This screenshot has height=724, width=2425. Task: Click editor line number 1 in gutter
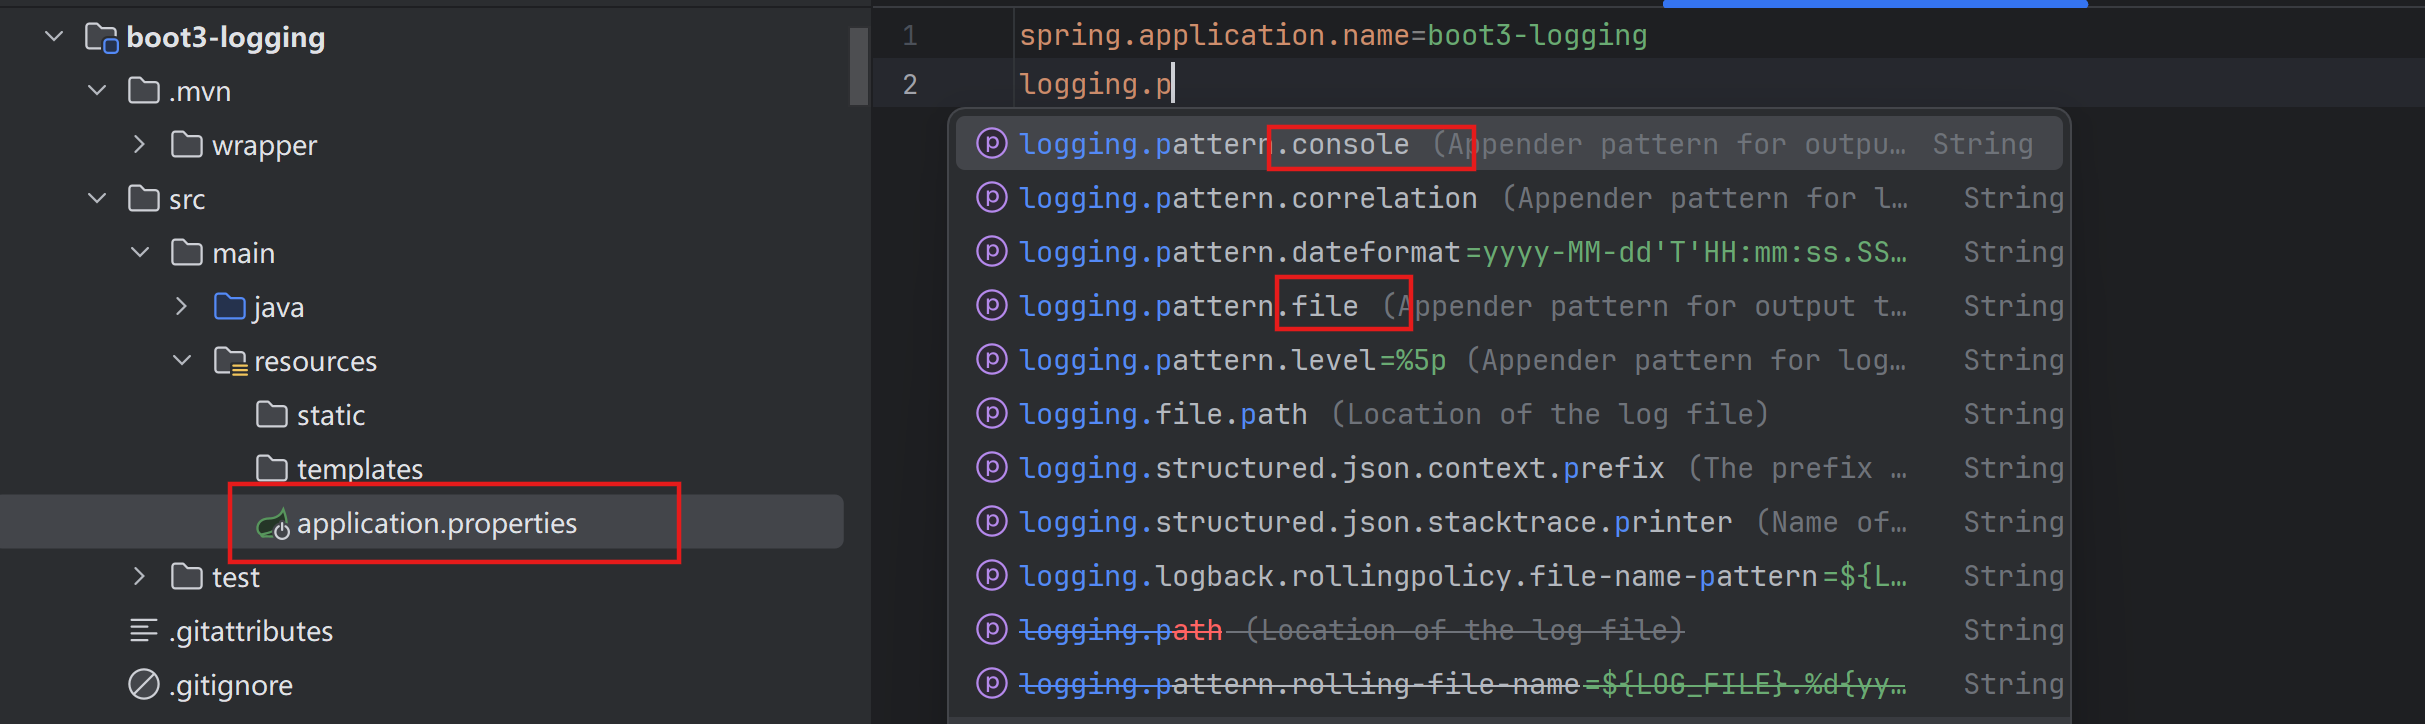pyautogui.click(x=910, y=36)
